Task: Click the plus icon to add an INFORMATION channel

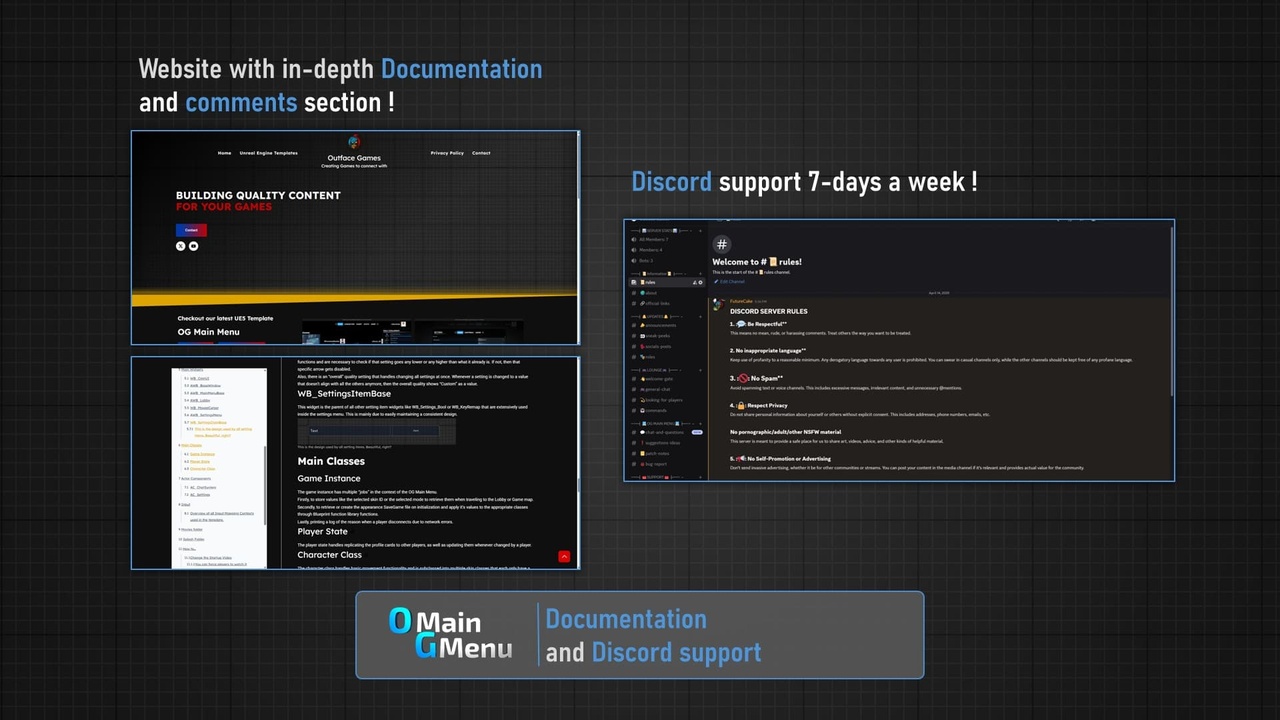Action: [x=700, y=273]
